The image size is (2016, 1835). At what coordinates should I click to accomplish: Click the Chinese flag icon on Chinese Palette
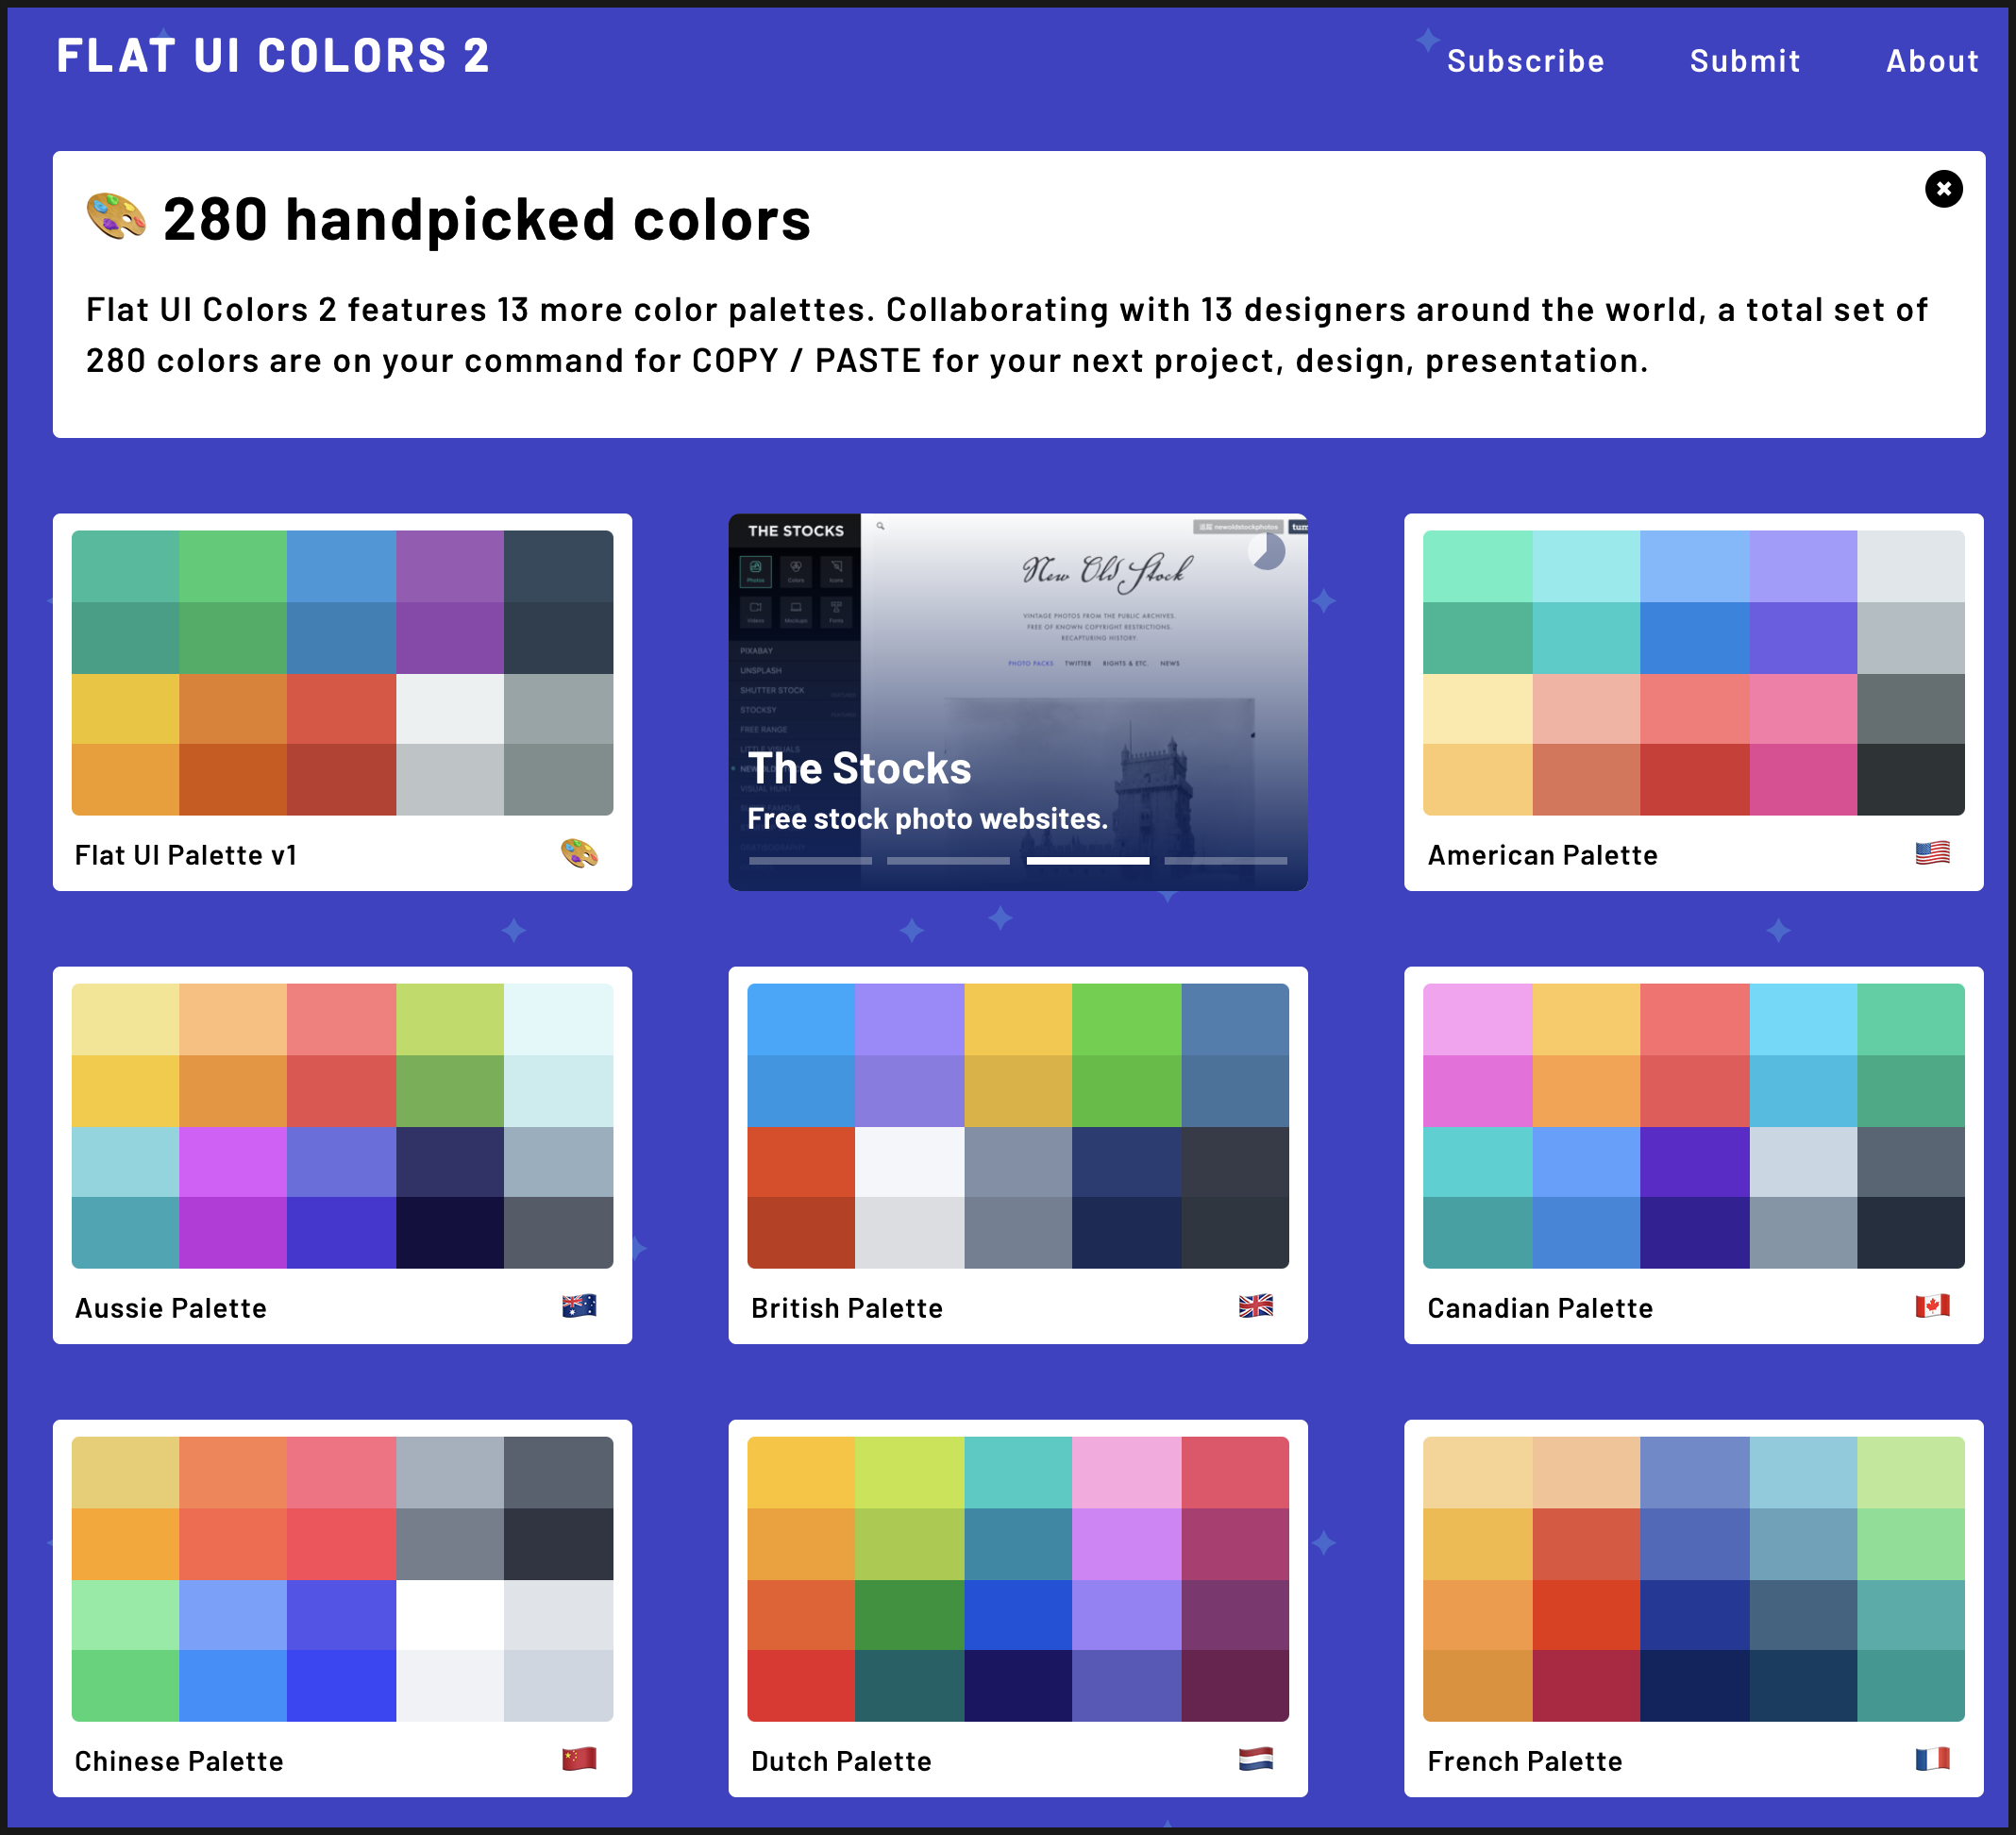(583, 1761)
